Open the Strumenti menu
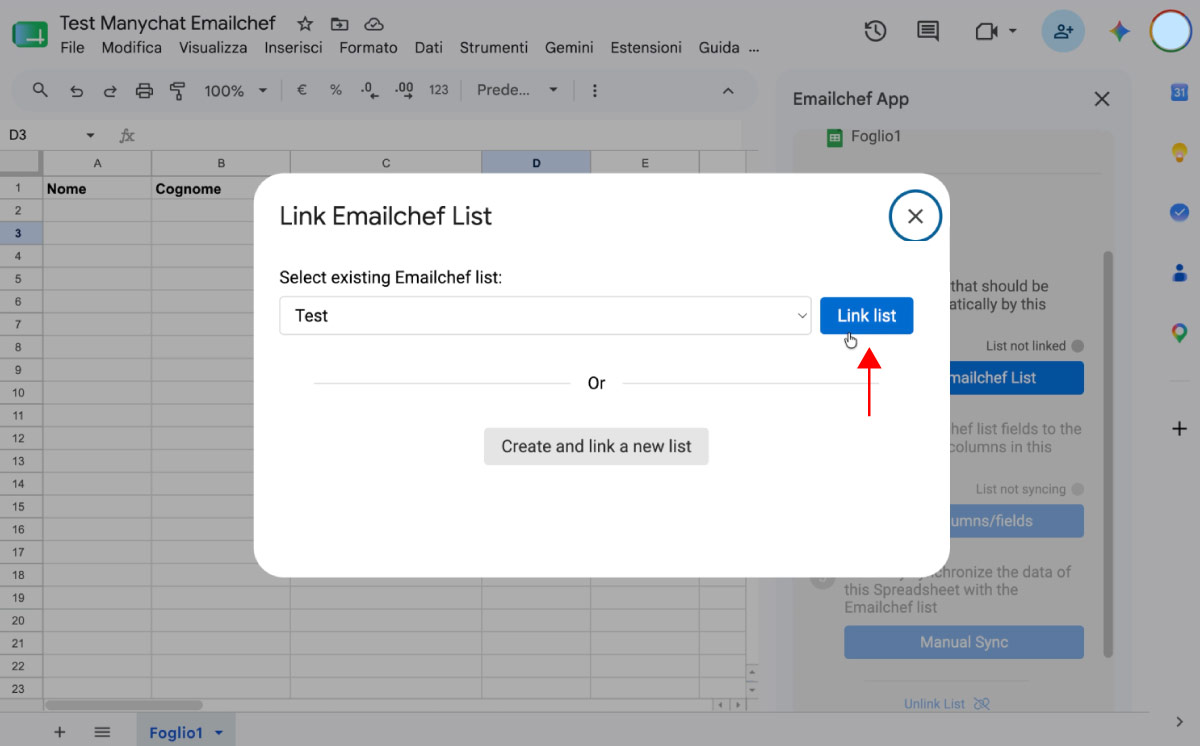1200x746 pixels. point(494,47)
